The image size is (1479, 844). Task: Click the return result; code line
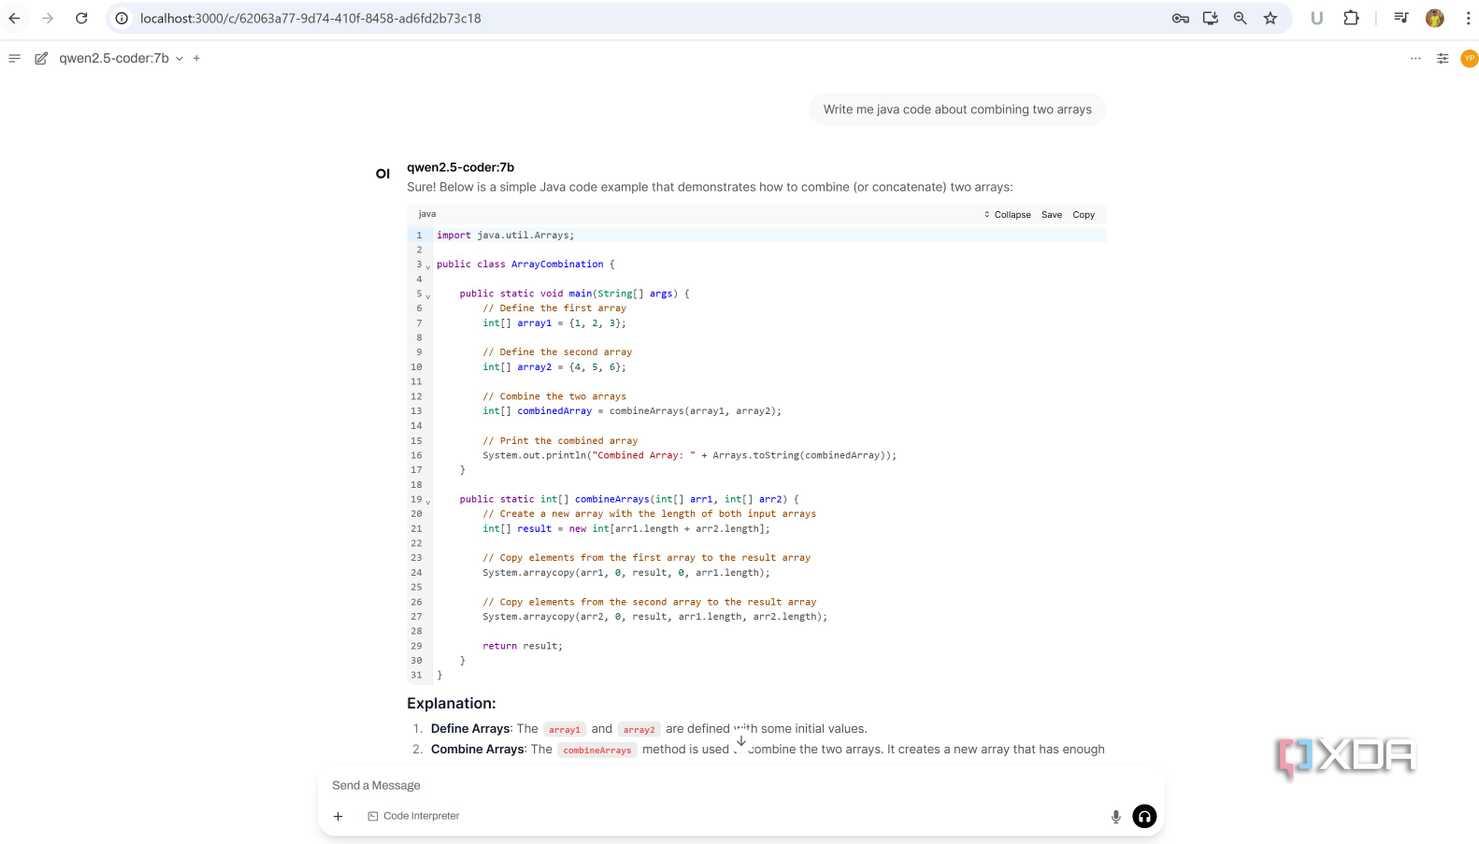[522, 646]
